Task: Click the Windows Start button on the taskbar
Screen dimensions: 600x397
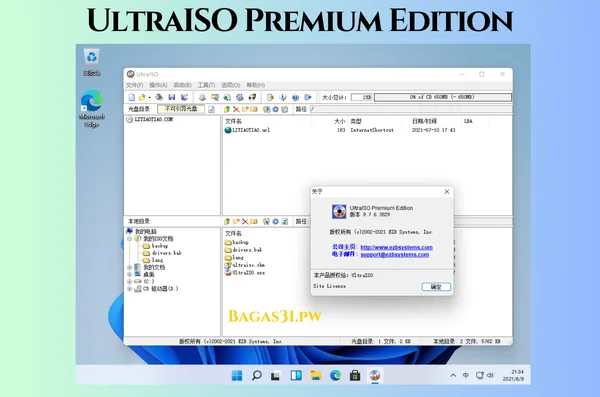Action: coord(237,376)
